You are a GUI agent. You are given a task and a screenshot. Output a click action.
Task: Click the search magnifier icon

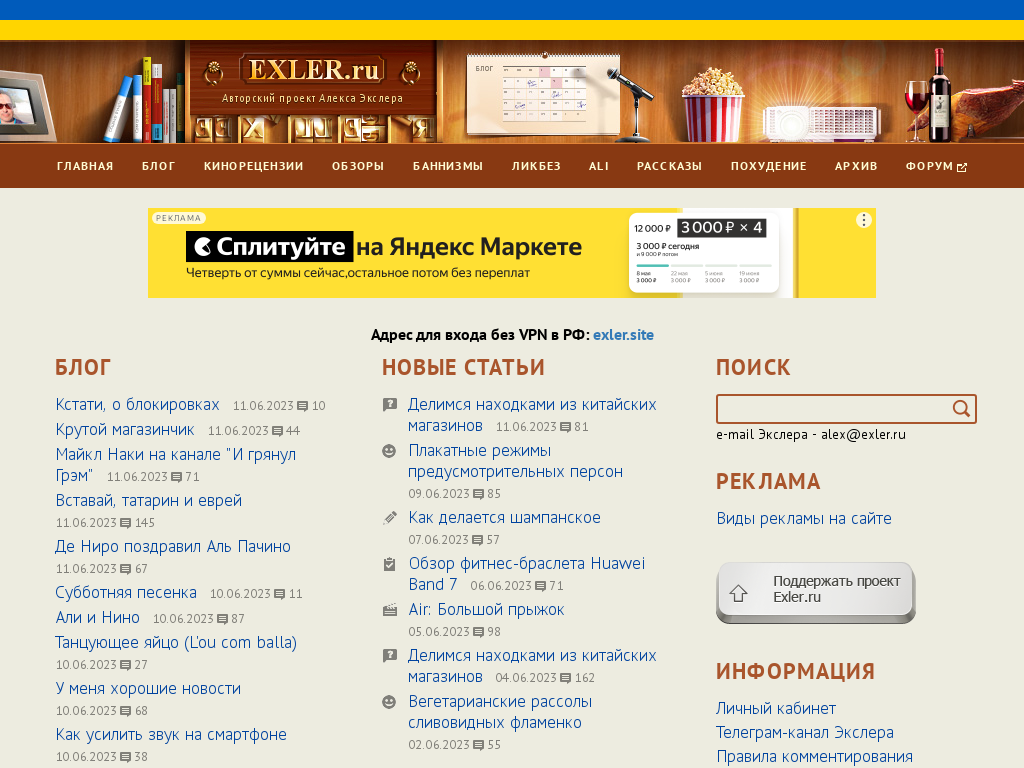[961, 409]
